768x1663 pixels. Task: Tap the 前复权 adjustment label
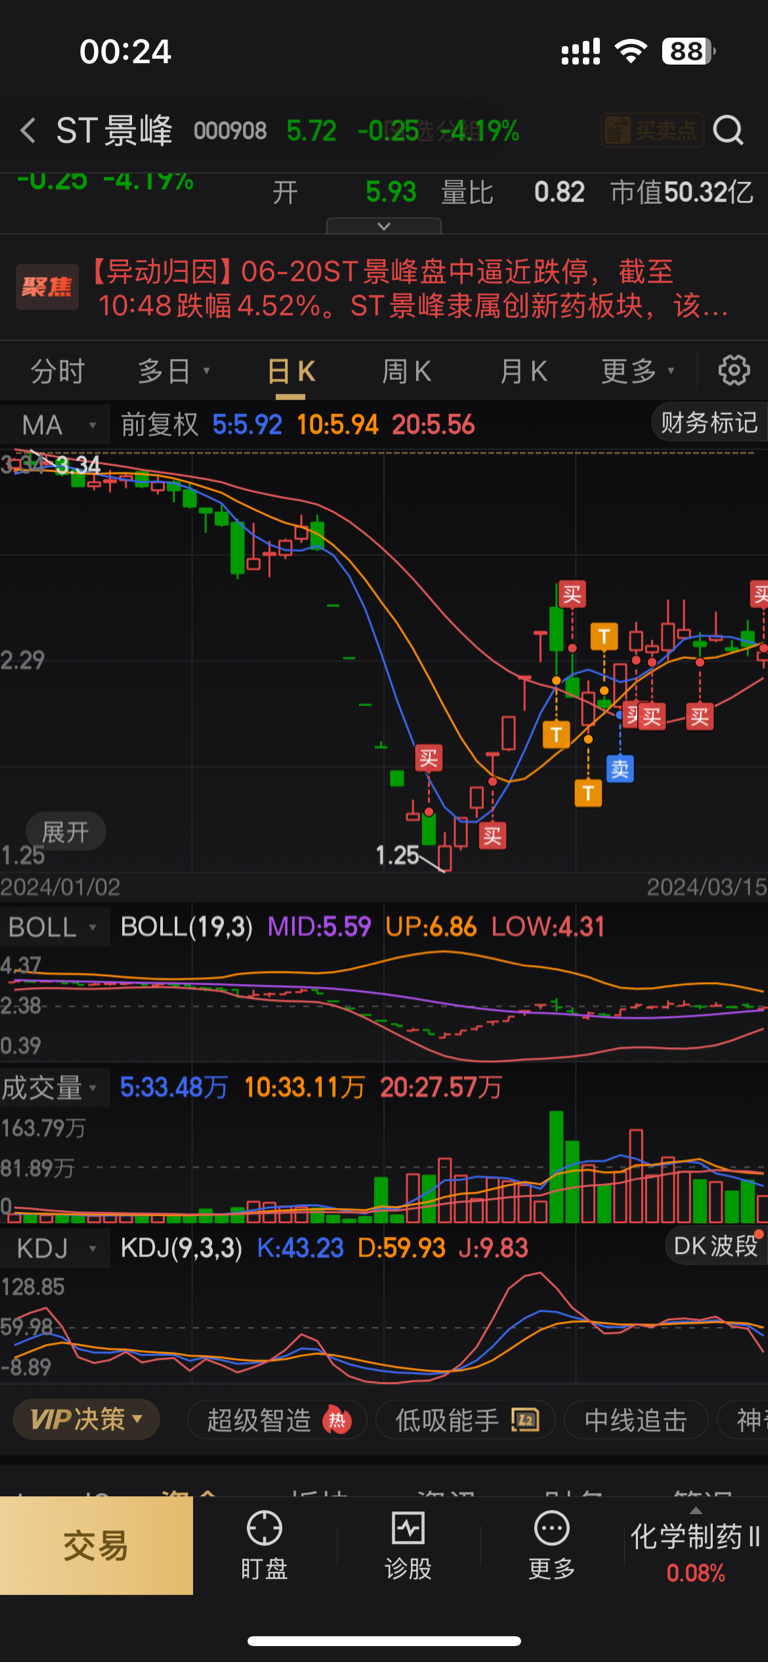[160, 424]
